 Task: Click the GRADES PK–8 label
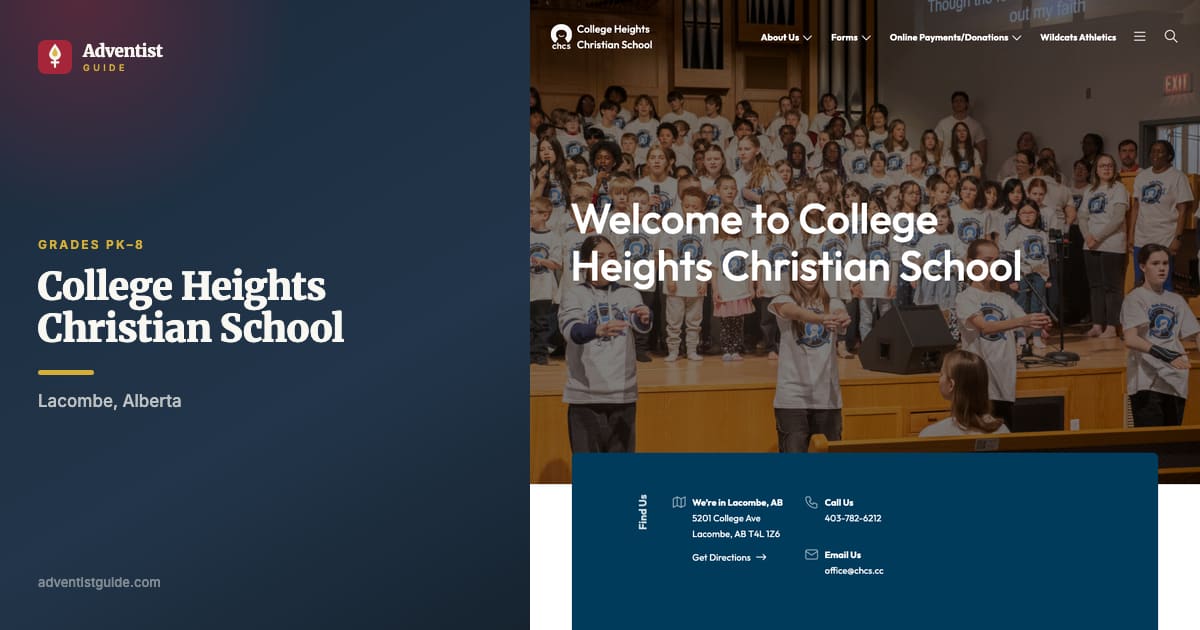click(x=91, y=244)
